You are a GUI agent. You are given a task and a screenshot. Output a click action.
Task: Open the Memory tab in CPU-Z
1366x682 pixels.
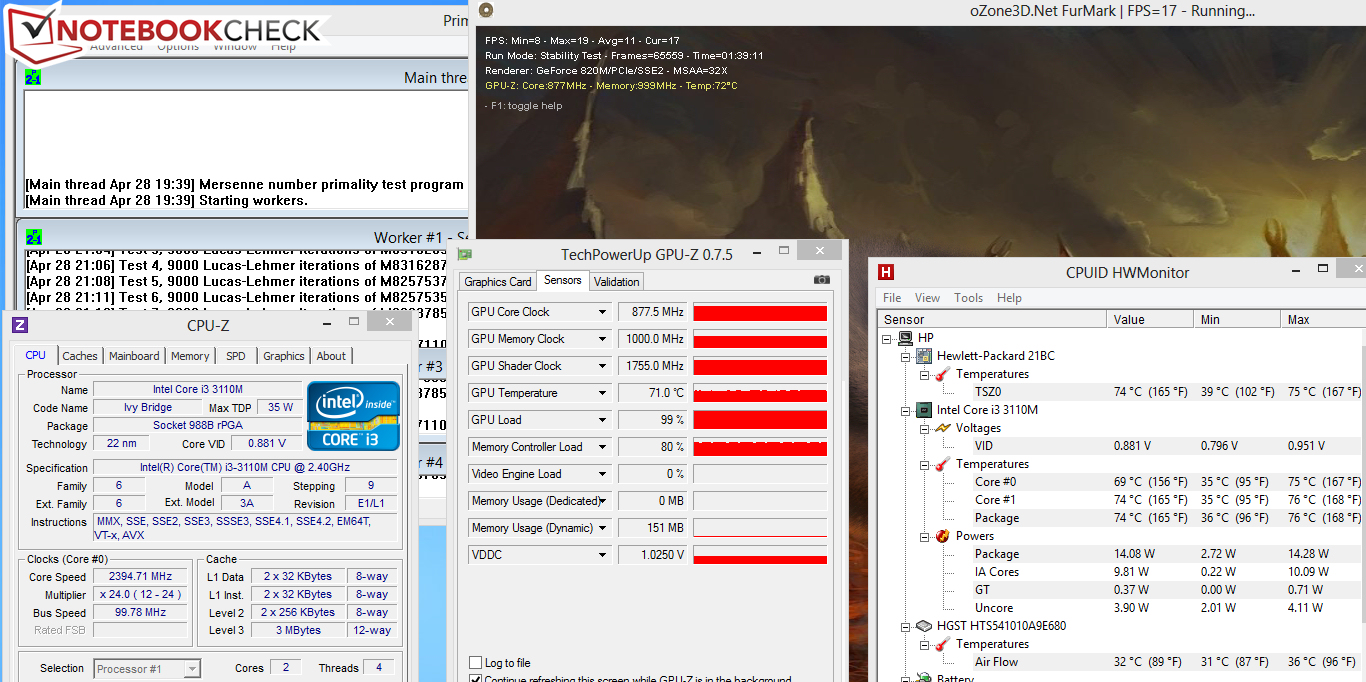(190, 356)
